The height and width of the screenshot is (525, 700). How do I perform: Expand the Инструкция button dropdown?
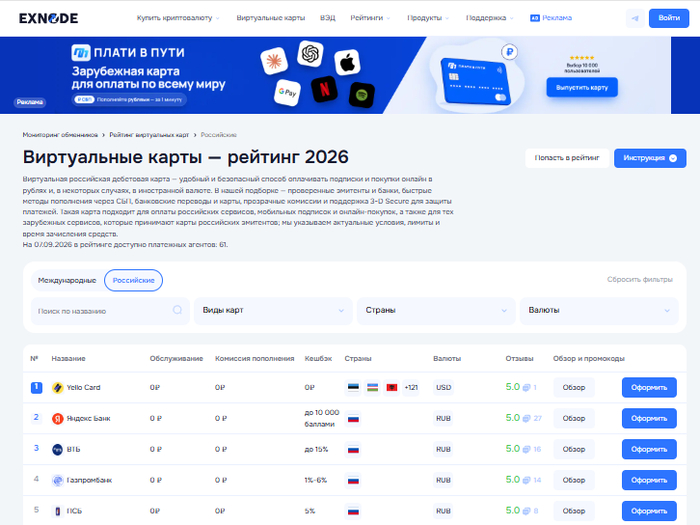click(x=650, y=158)
